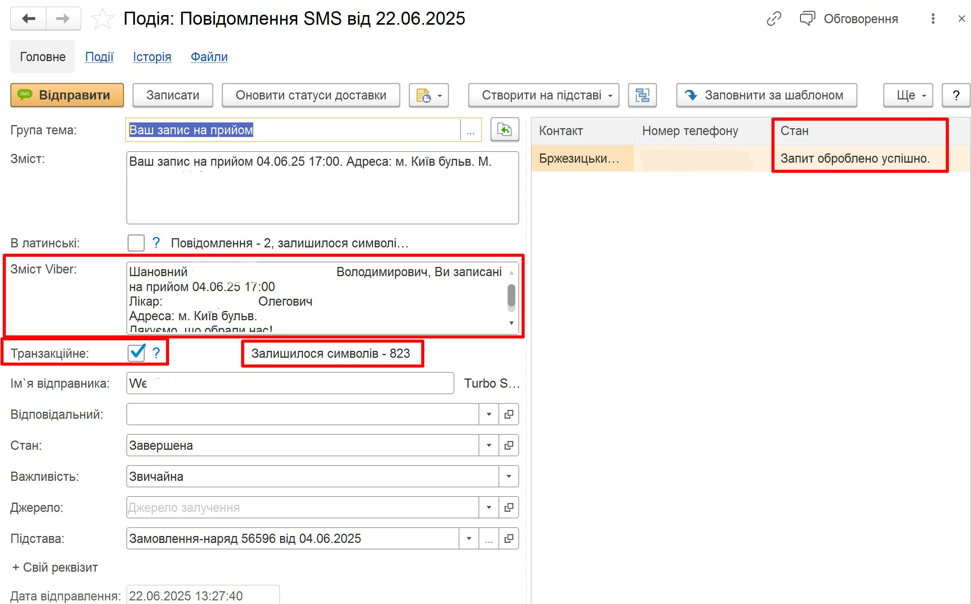
Task: Click the template insert icon beside Група тема
Action: click(505, 130)
